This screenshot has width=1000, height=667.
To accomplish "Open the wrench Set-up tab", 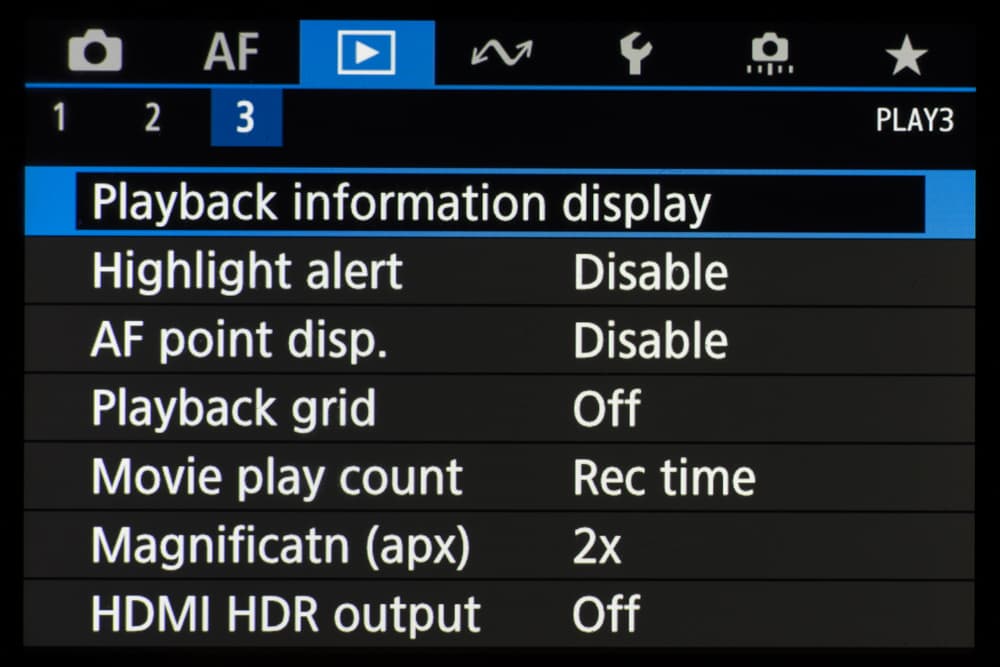I will (x=635, y=53).
